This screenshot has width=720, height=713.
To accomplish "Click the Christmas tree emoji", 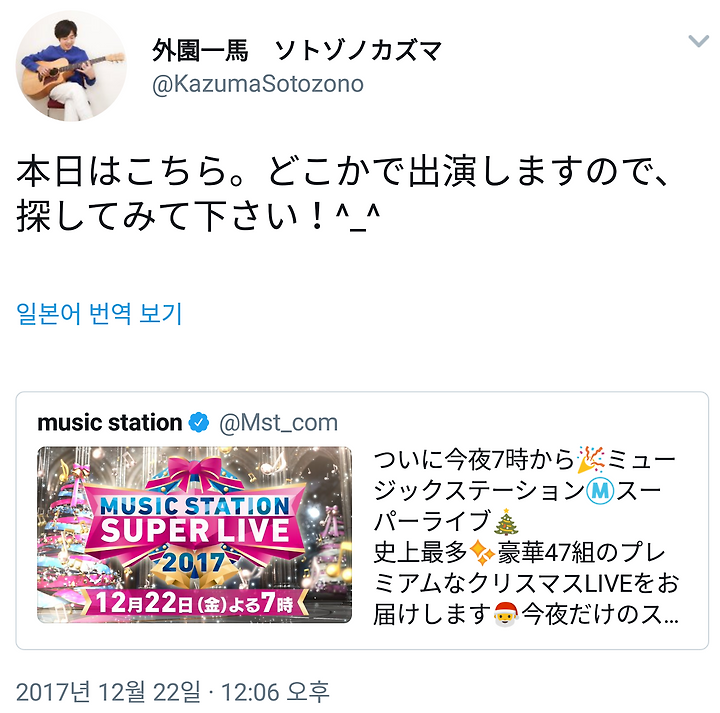I will tap(506, 522).
